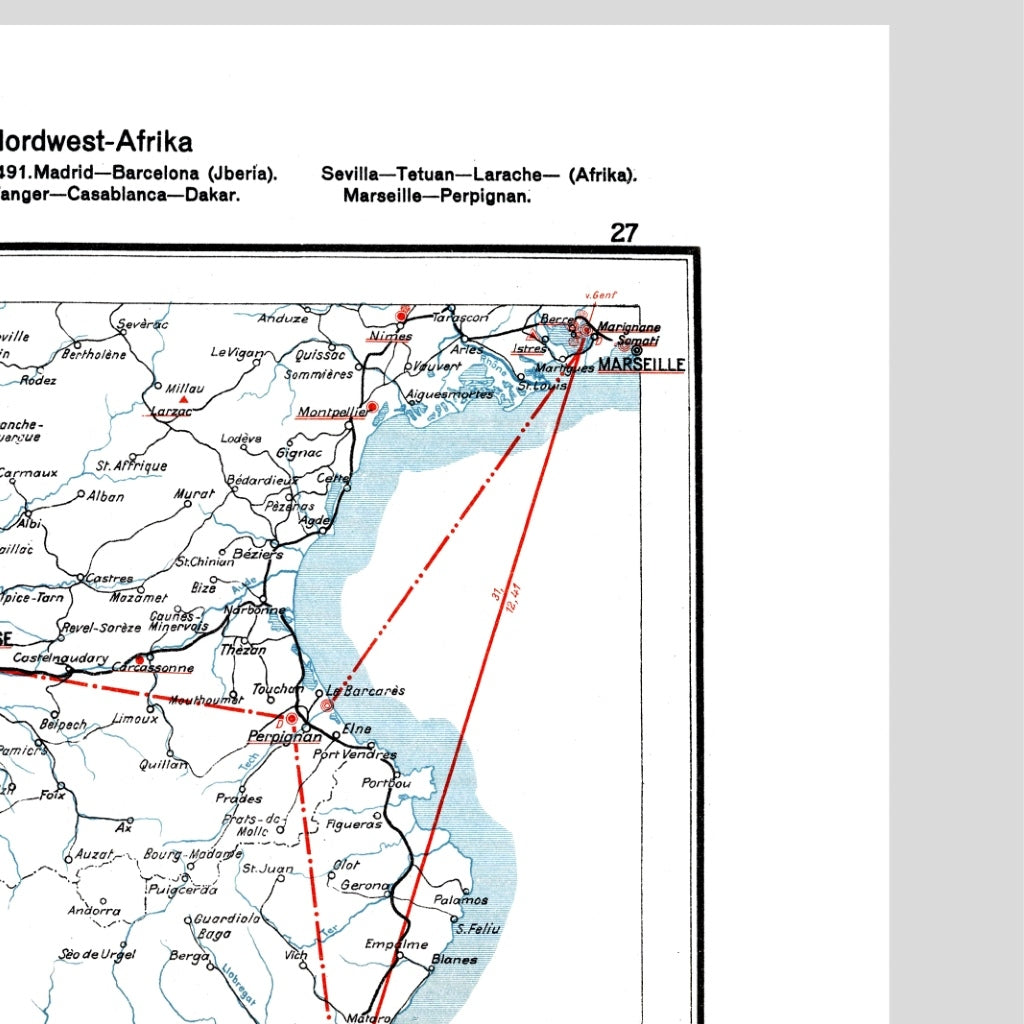Click the Le Barcarès label
The height and width of the screenshot is (1024, 1024).
tap(365, 690)
